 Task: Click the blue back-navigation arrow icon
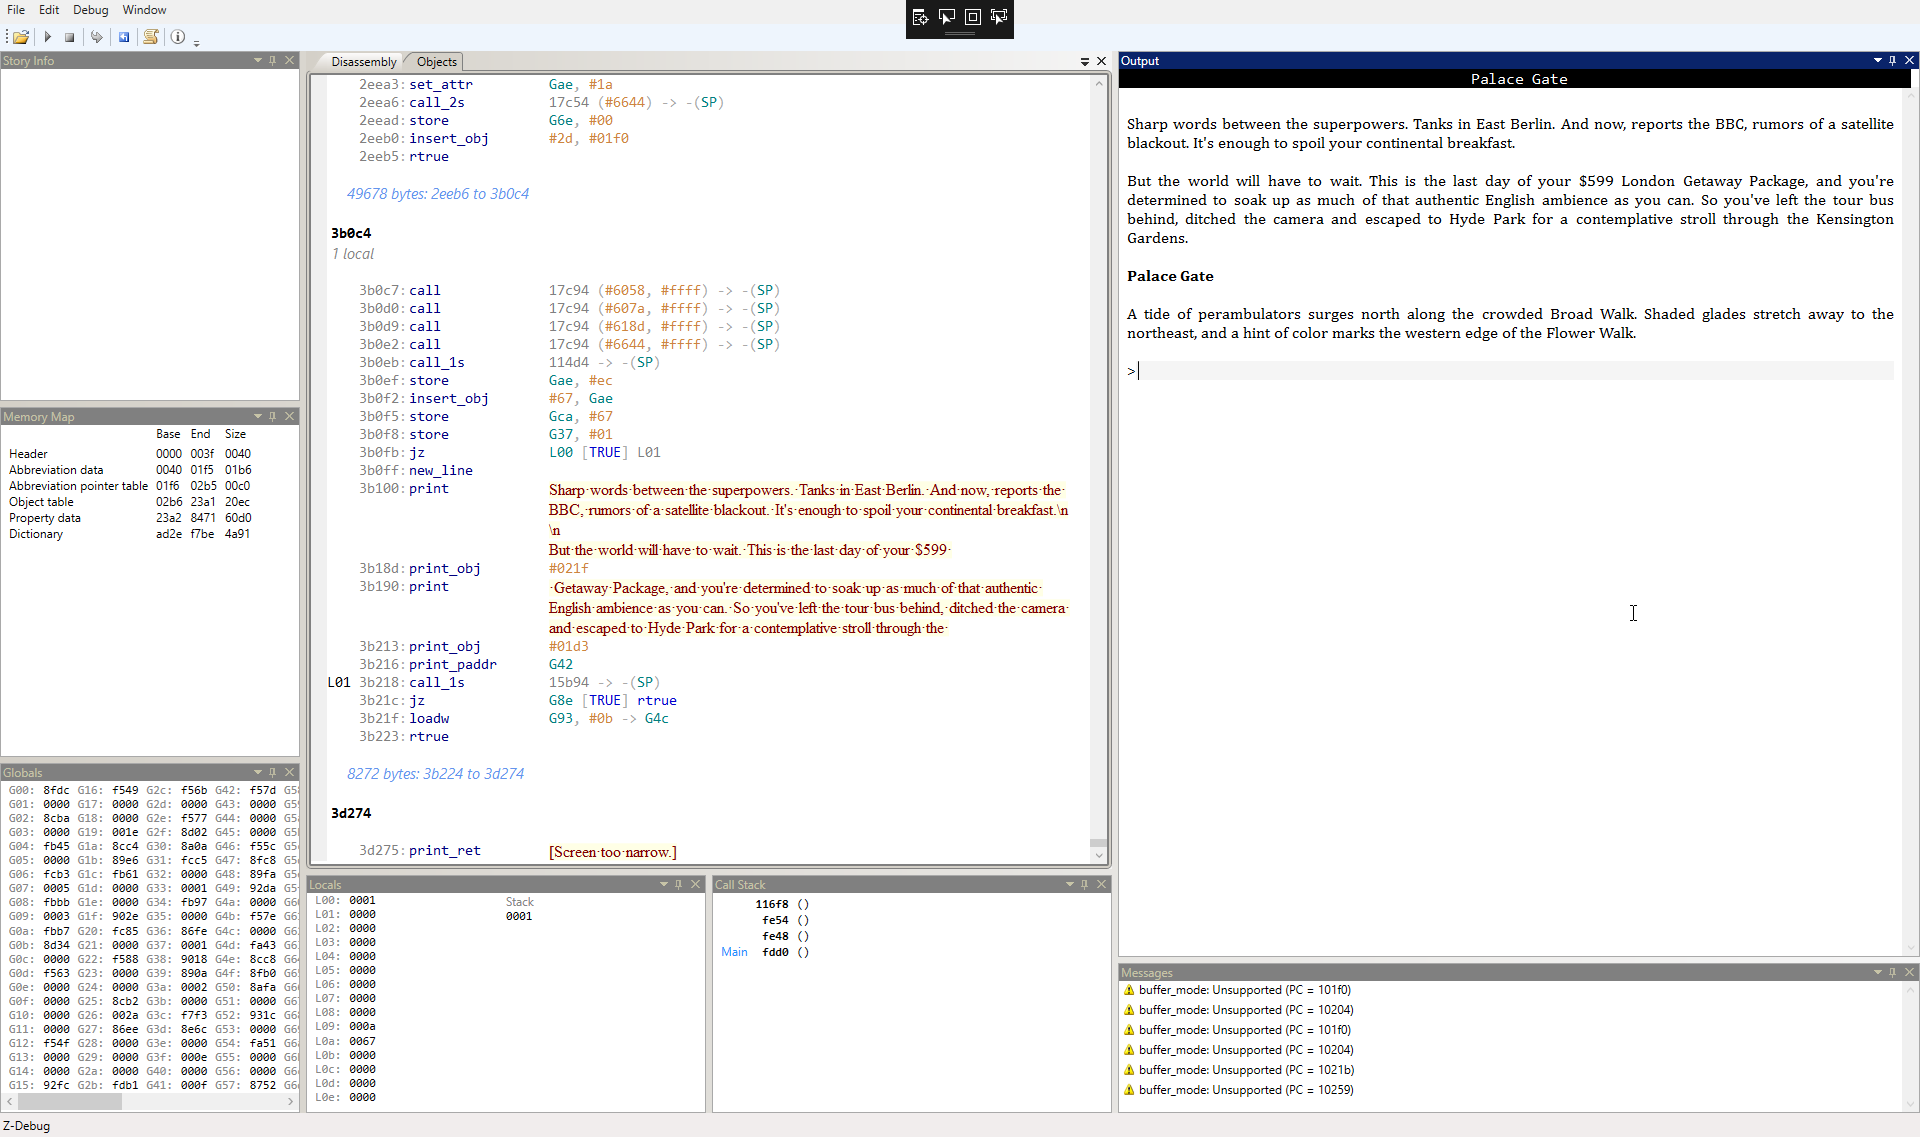coord(124,37)
